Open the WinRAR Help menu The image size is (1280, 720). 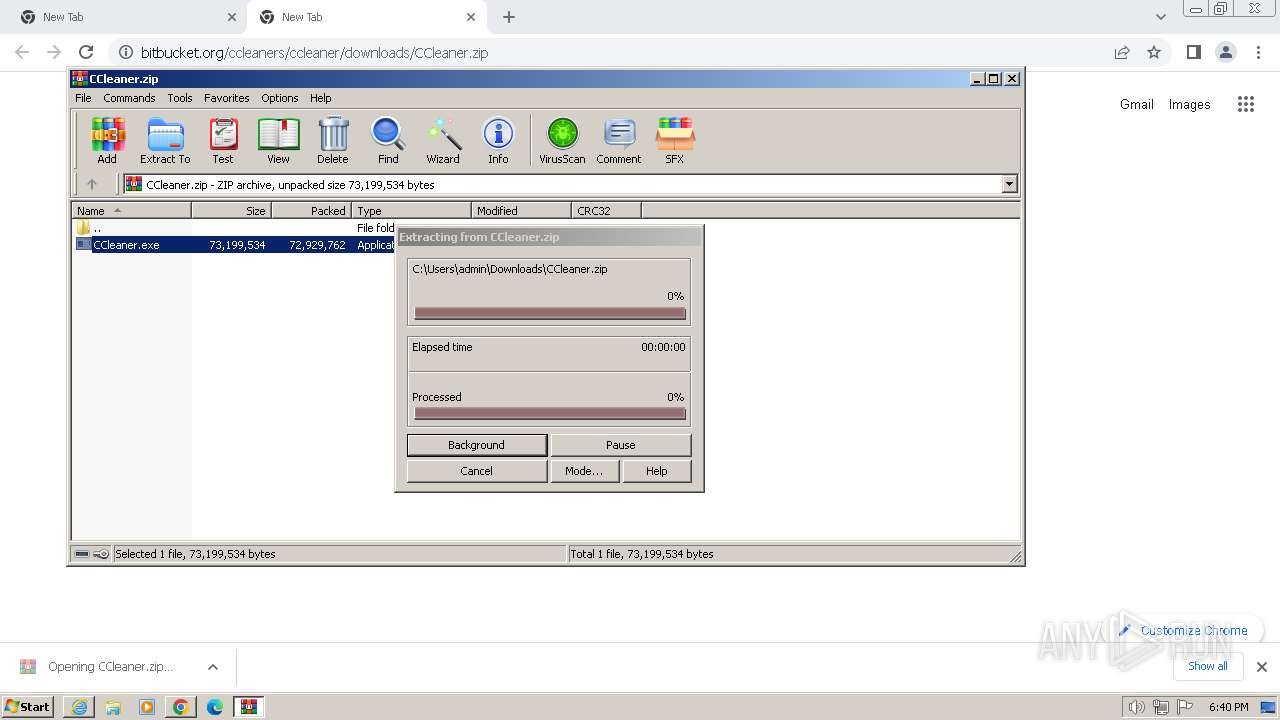coord(320,98)
